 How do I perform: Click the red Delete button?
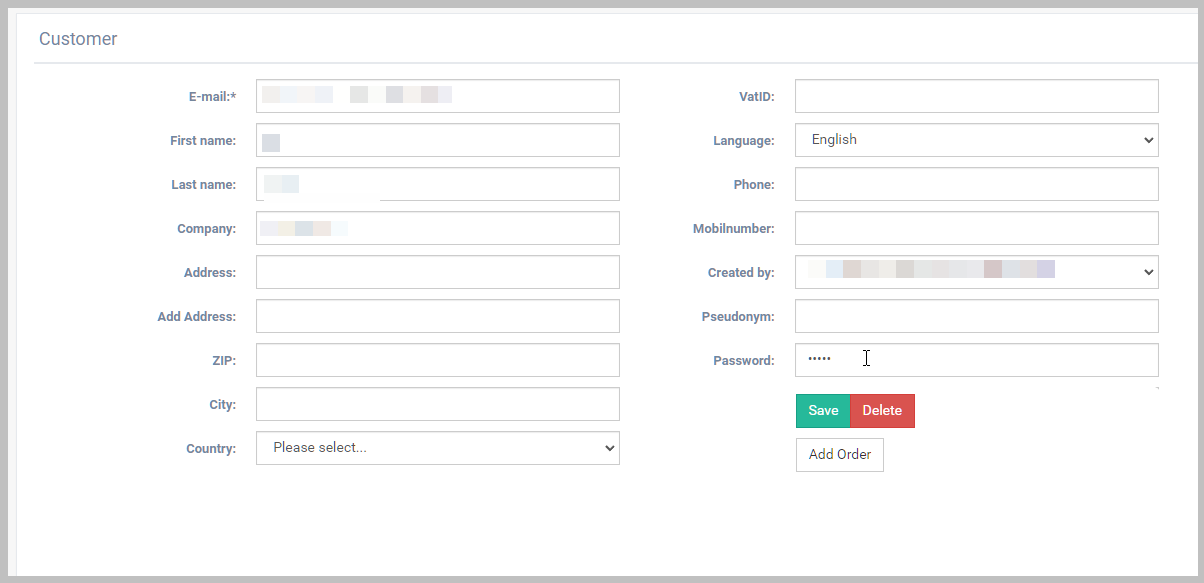tap(882, 411)
